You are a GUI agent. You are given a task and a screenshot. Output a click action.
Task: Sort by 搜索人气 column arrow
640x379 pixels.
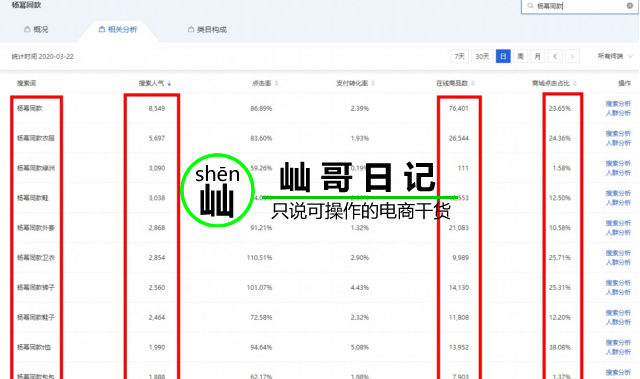tap(169, 83)
